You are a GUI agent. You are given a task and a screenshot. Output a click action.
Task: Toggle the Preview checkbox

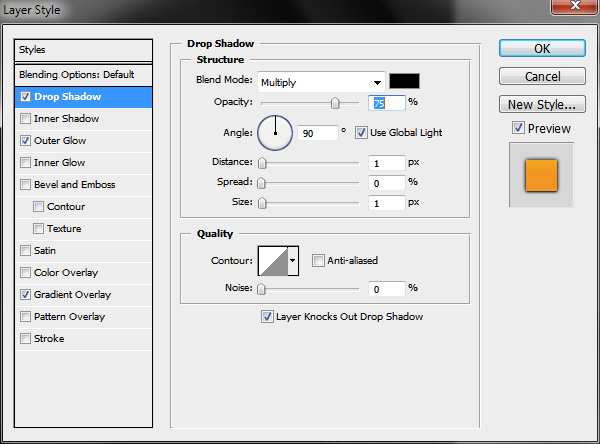click(x=518, y=128)
